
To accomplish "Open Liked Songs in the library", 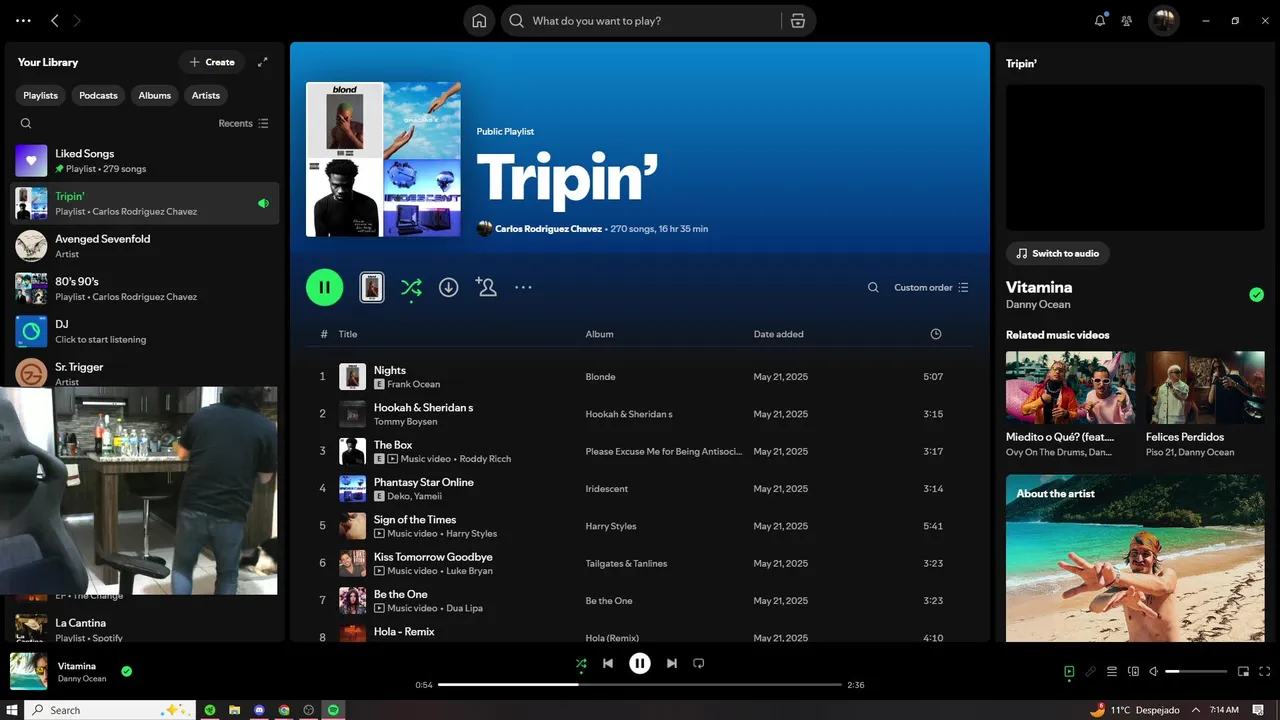I will pyautogui.click(x=145, y=161).
